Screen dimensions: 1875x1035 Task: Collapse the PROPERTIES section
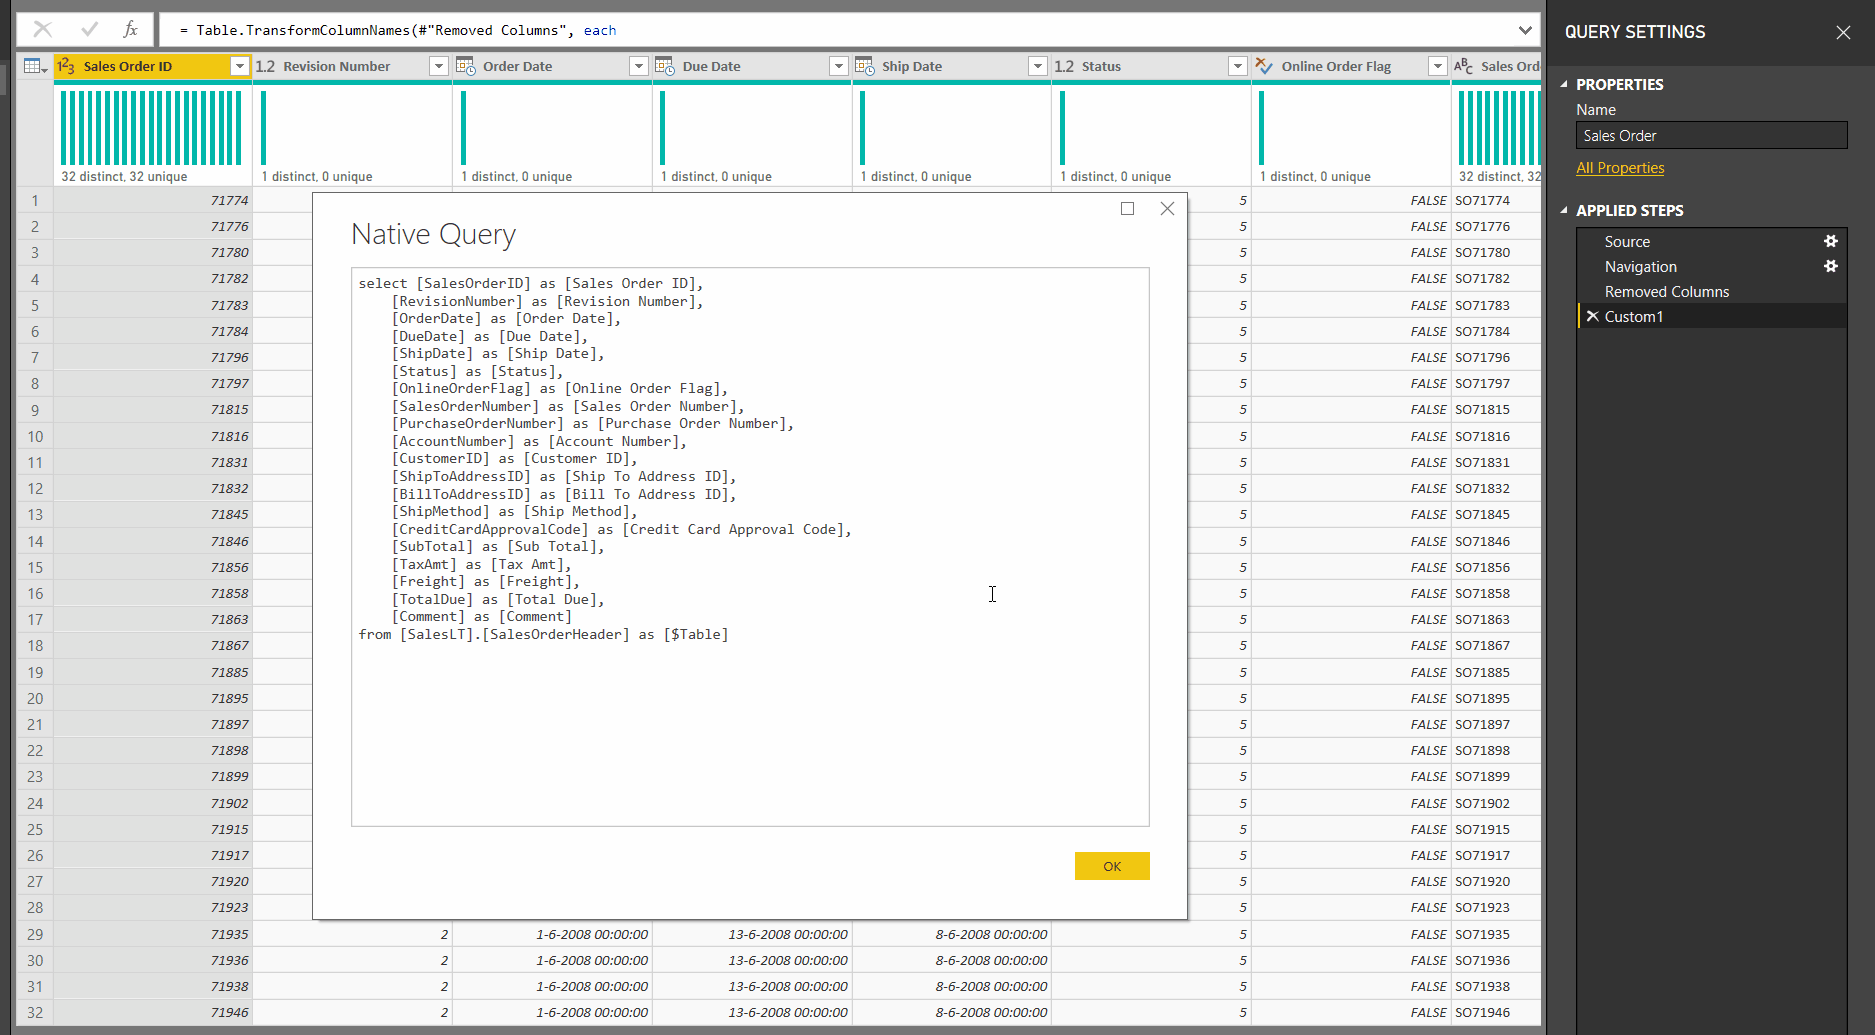[1564, 84]
